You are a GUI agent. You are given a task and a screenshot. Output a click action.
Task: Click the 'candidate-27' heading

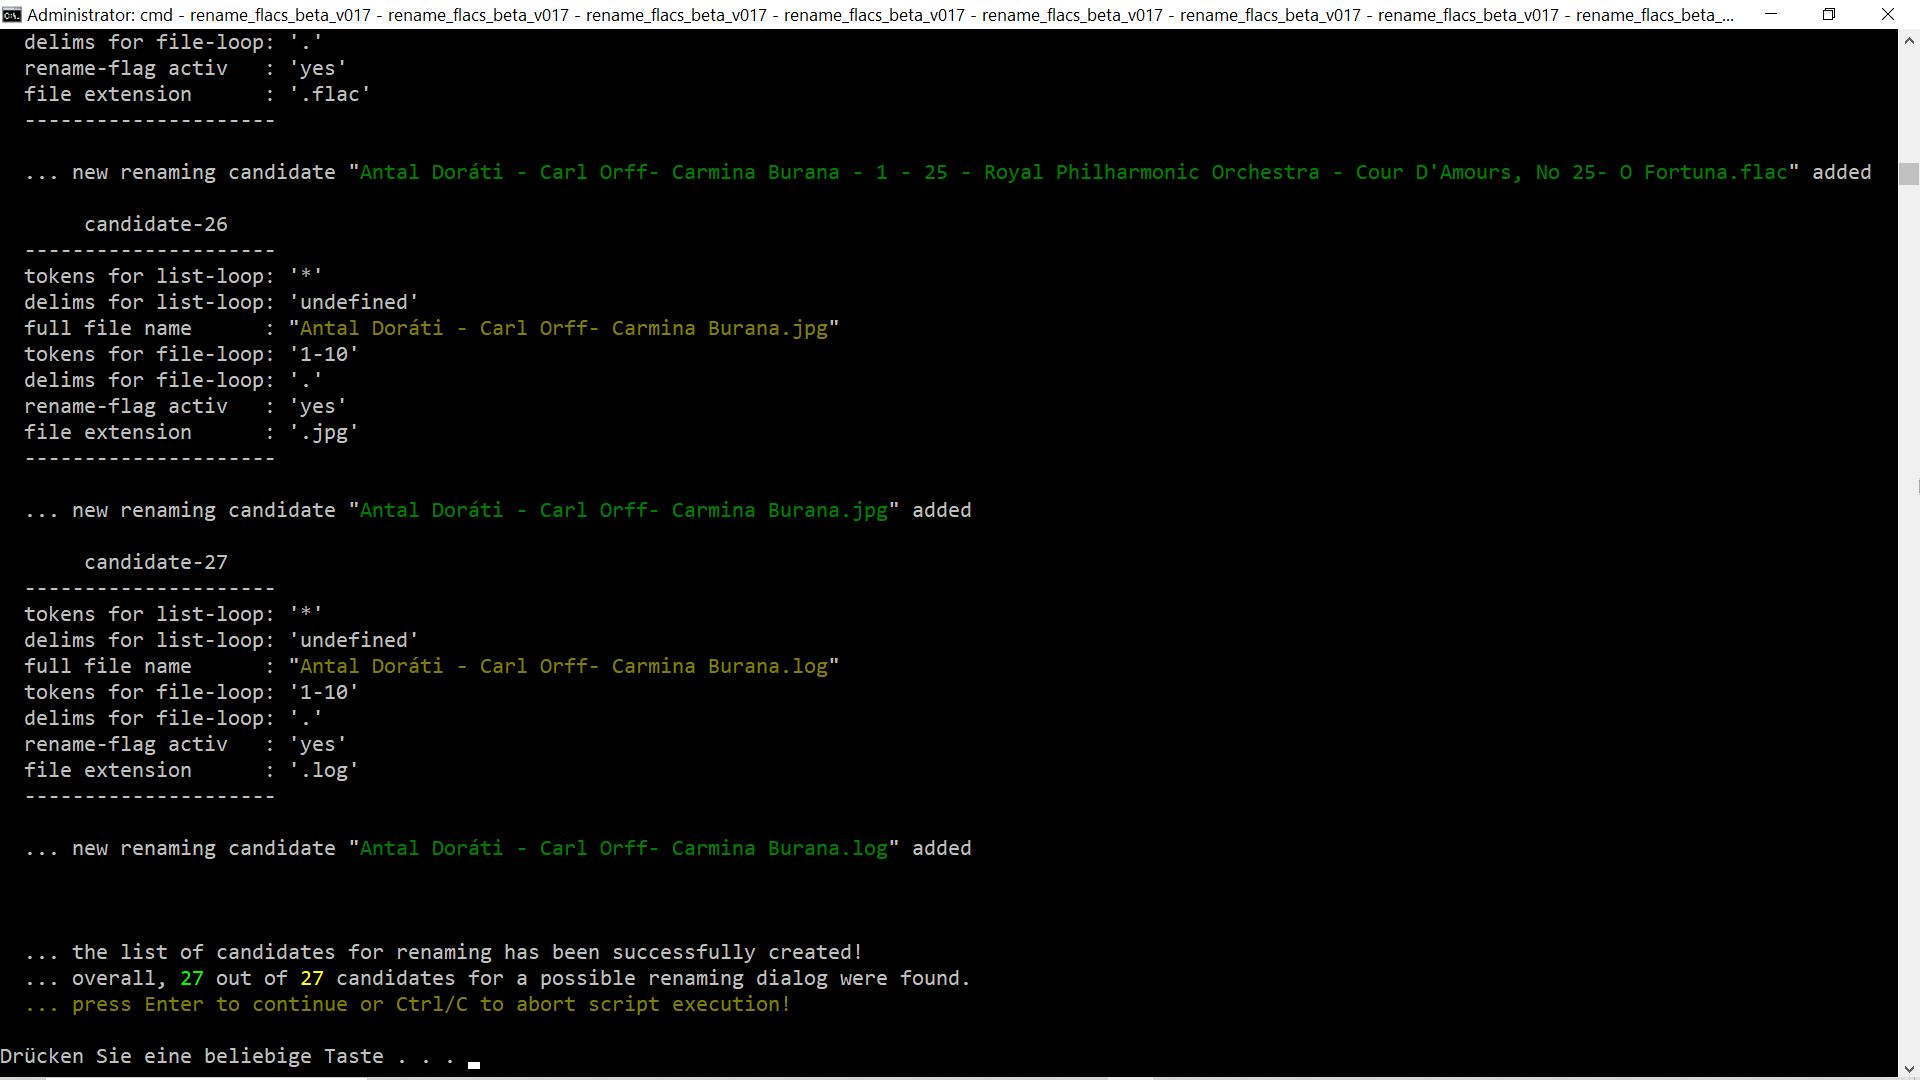[x=156, y=562]
